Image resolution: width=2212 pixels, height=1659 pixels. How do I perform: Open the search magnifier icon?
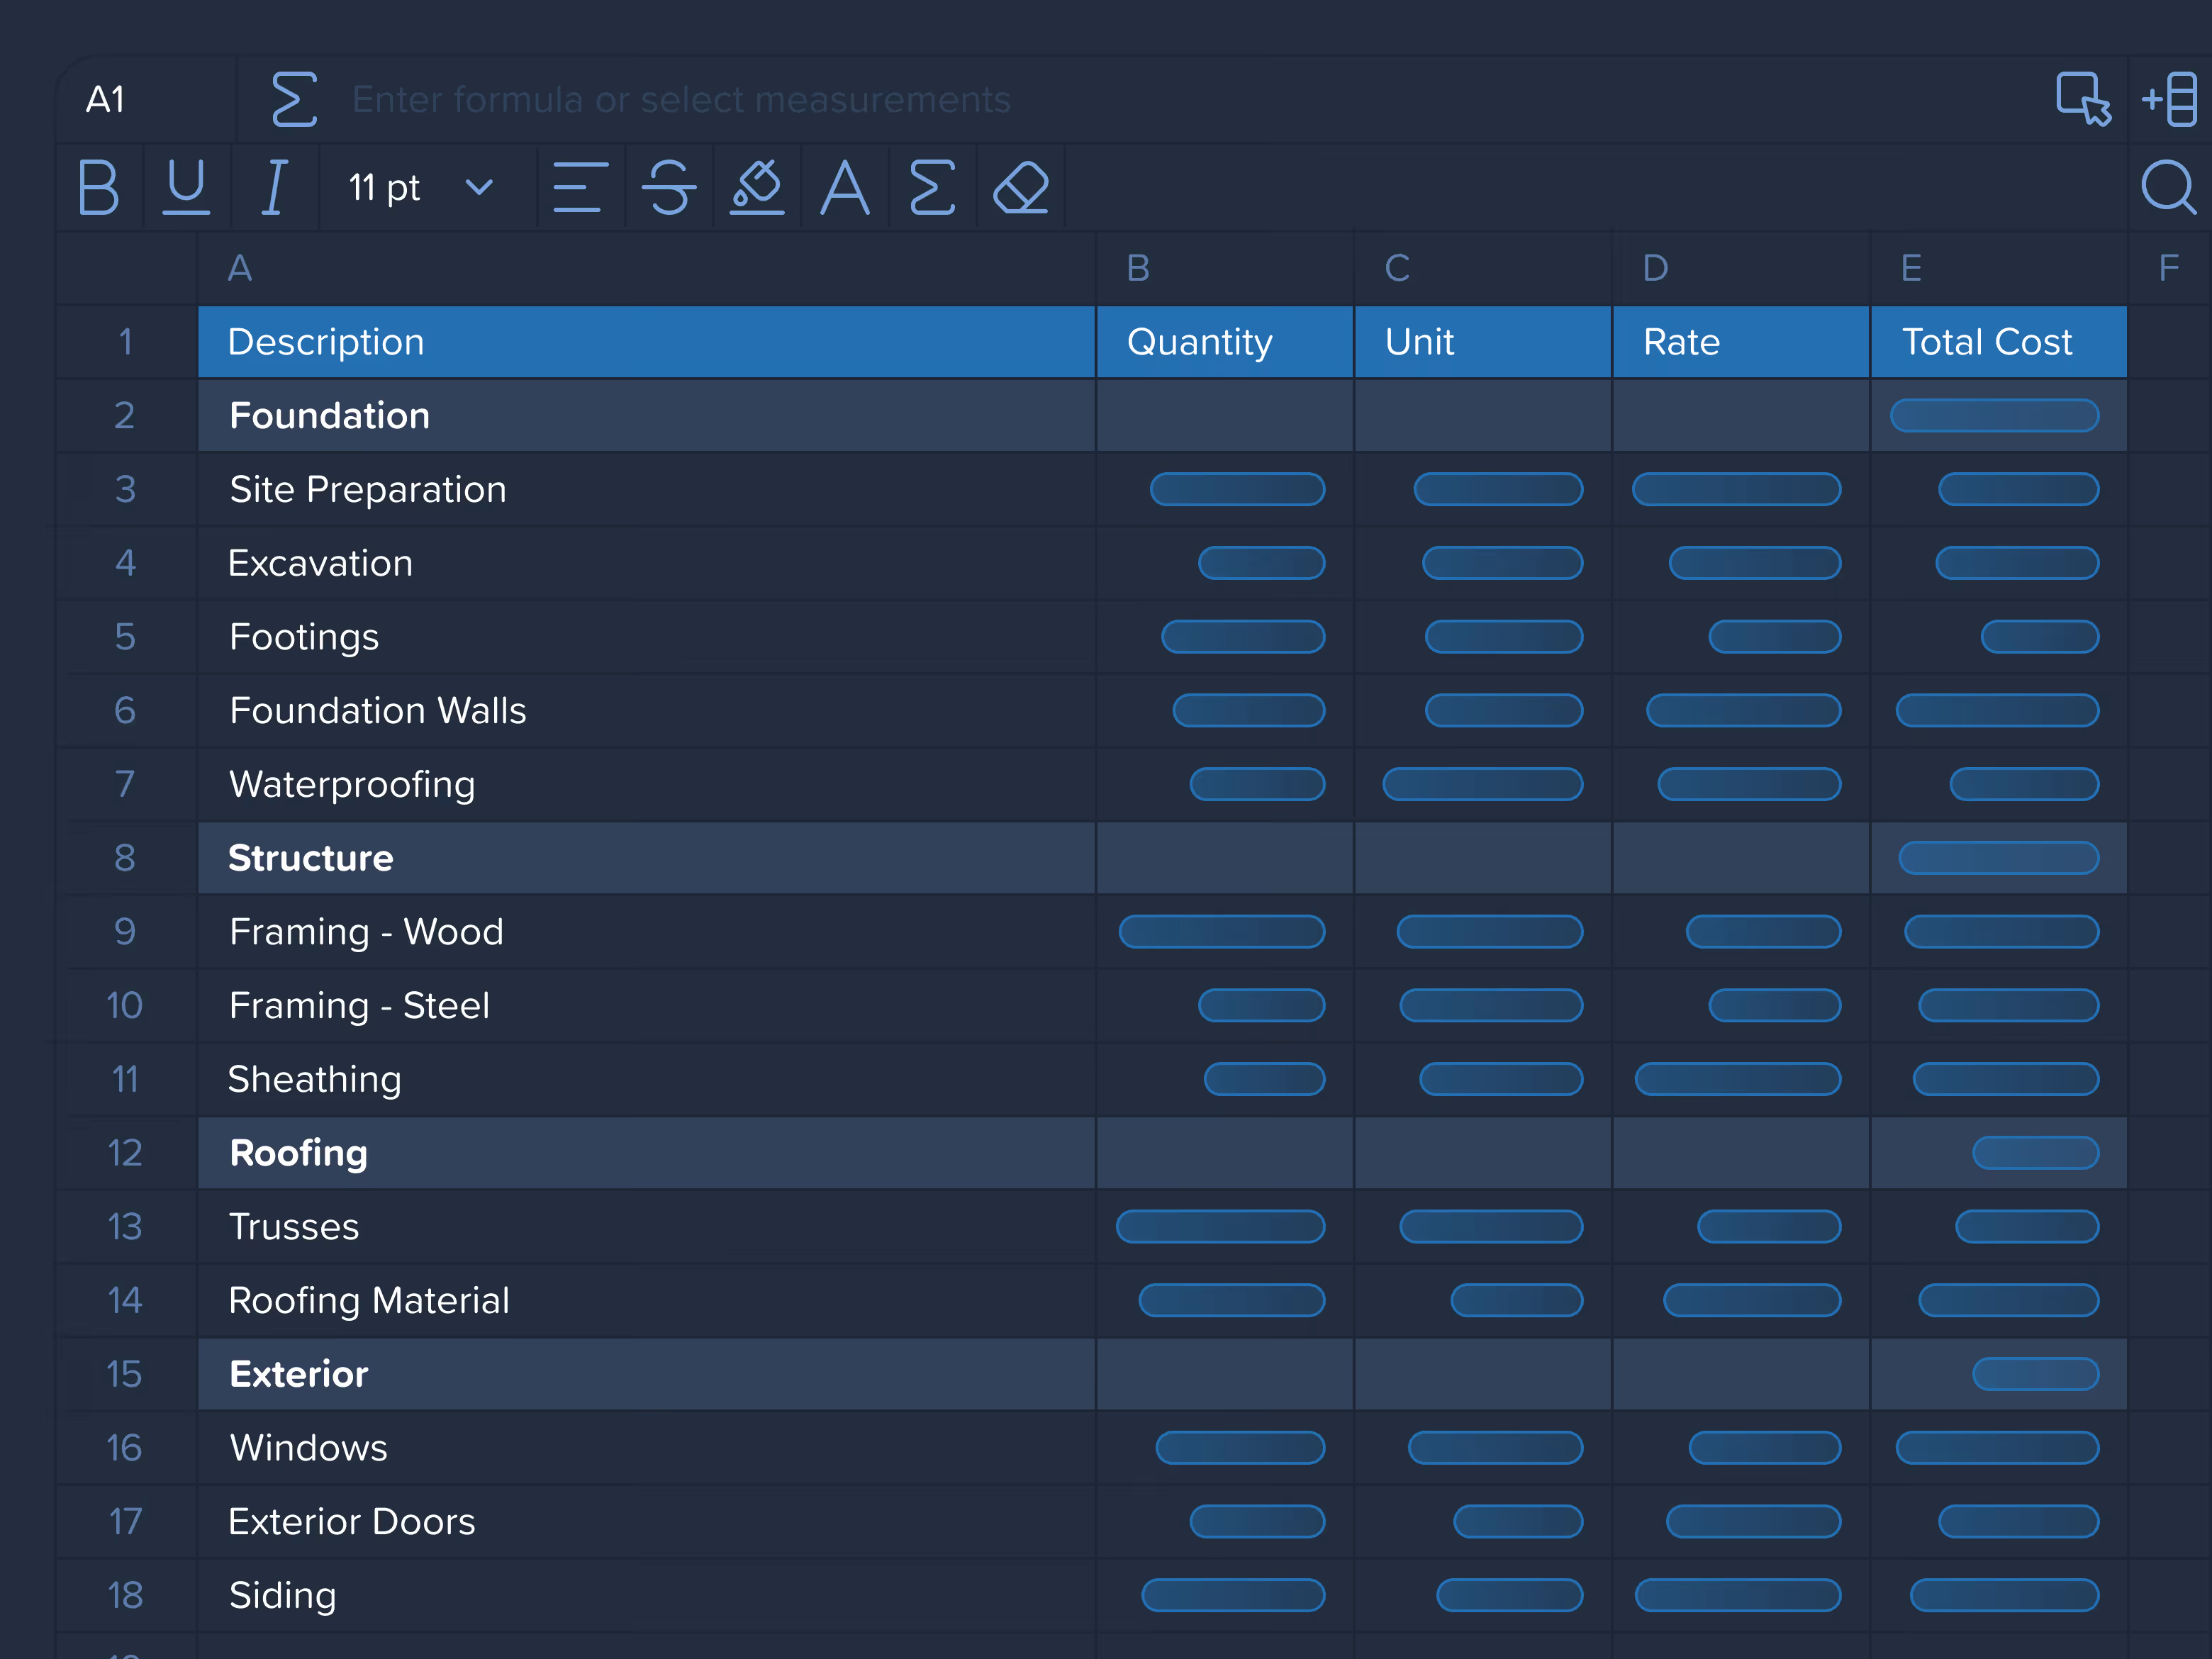click(x=2167, y=187)
